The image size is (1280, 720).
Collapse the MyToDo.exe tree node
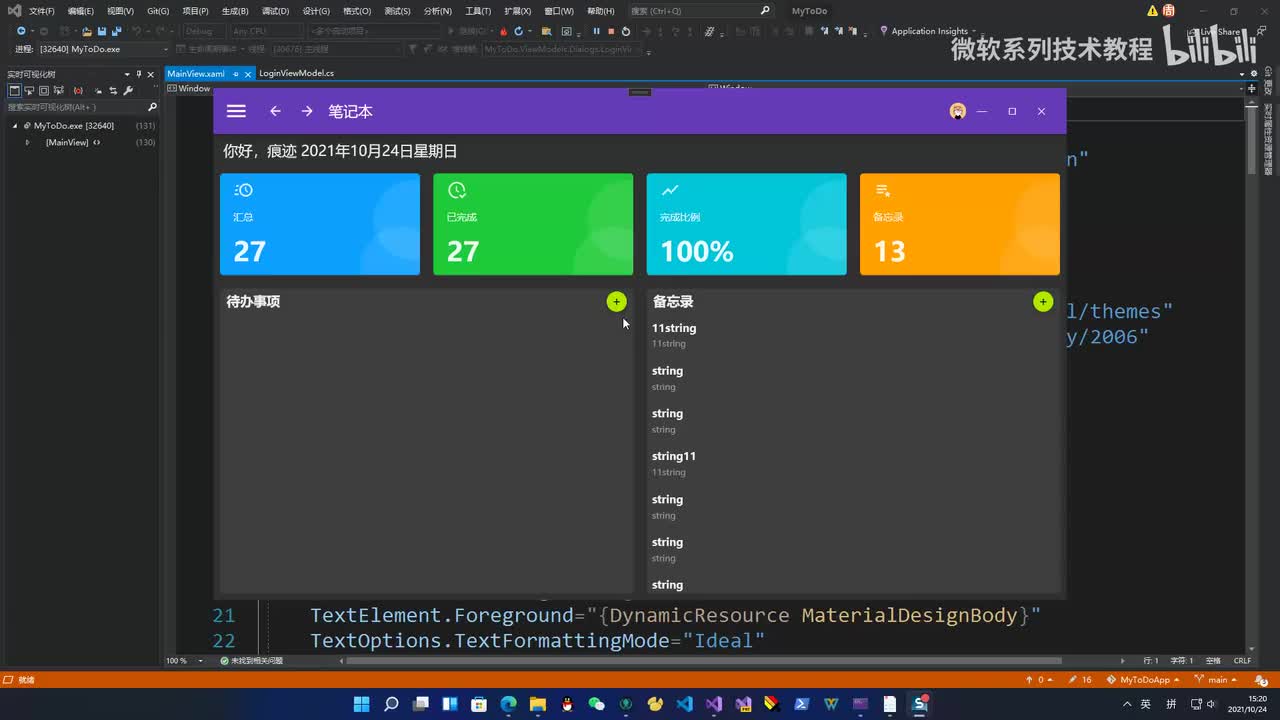pyautogui.click(x=15, y=126)
